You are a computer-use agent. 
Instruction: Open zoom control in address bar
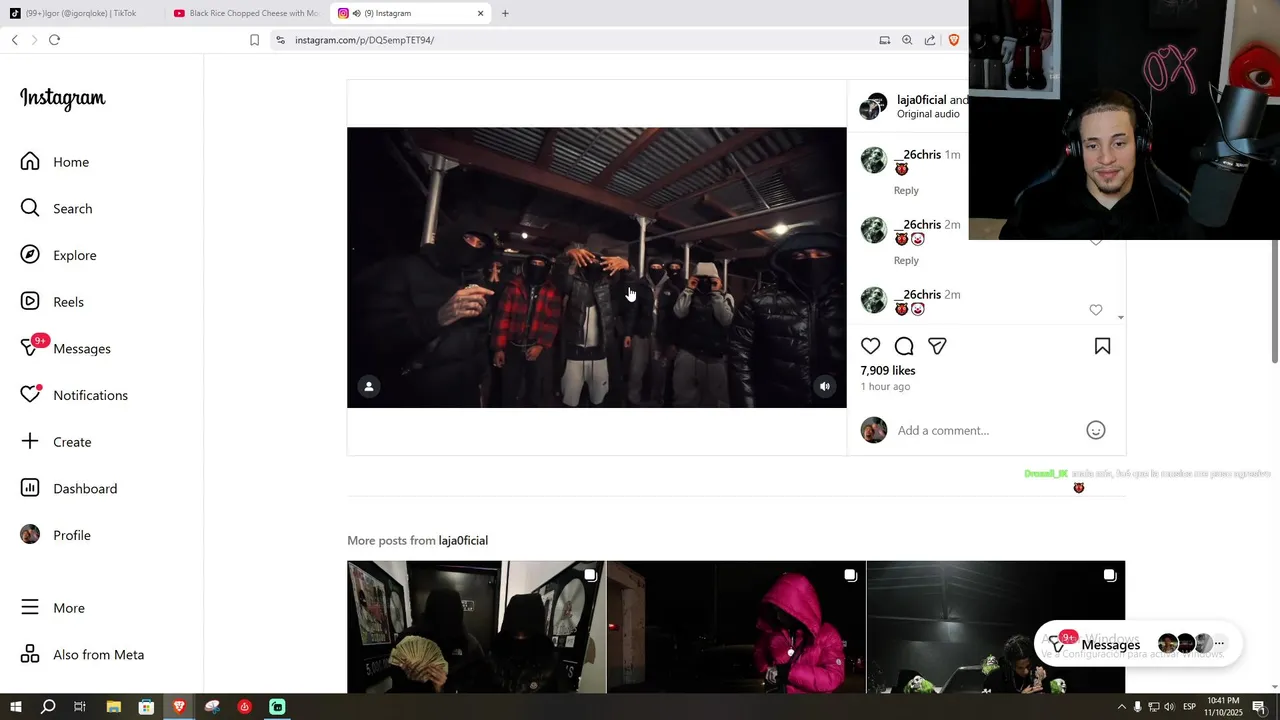[907, 40]
